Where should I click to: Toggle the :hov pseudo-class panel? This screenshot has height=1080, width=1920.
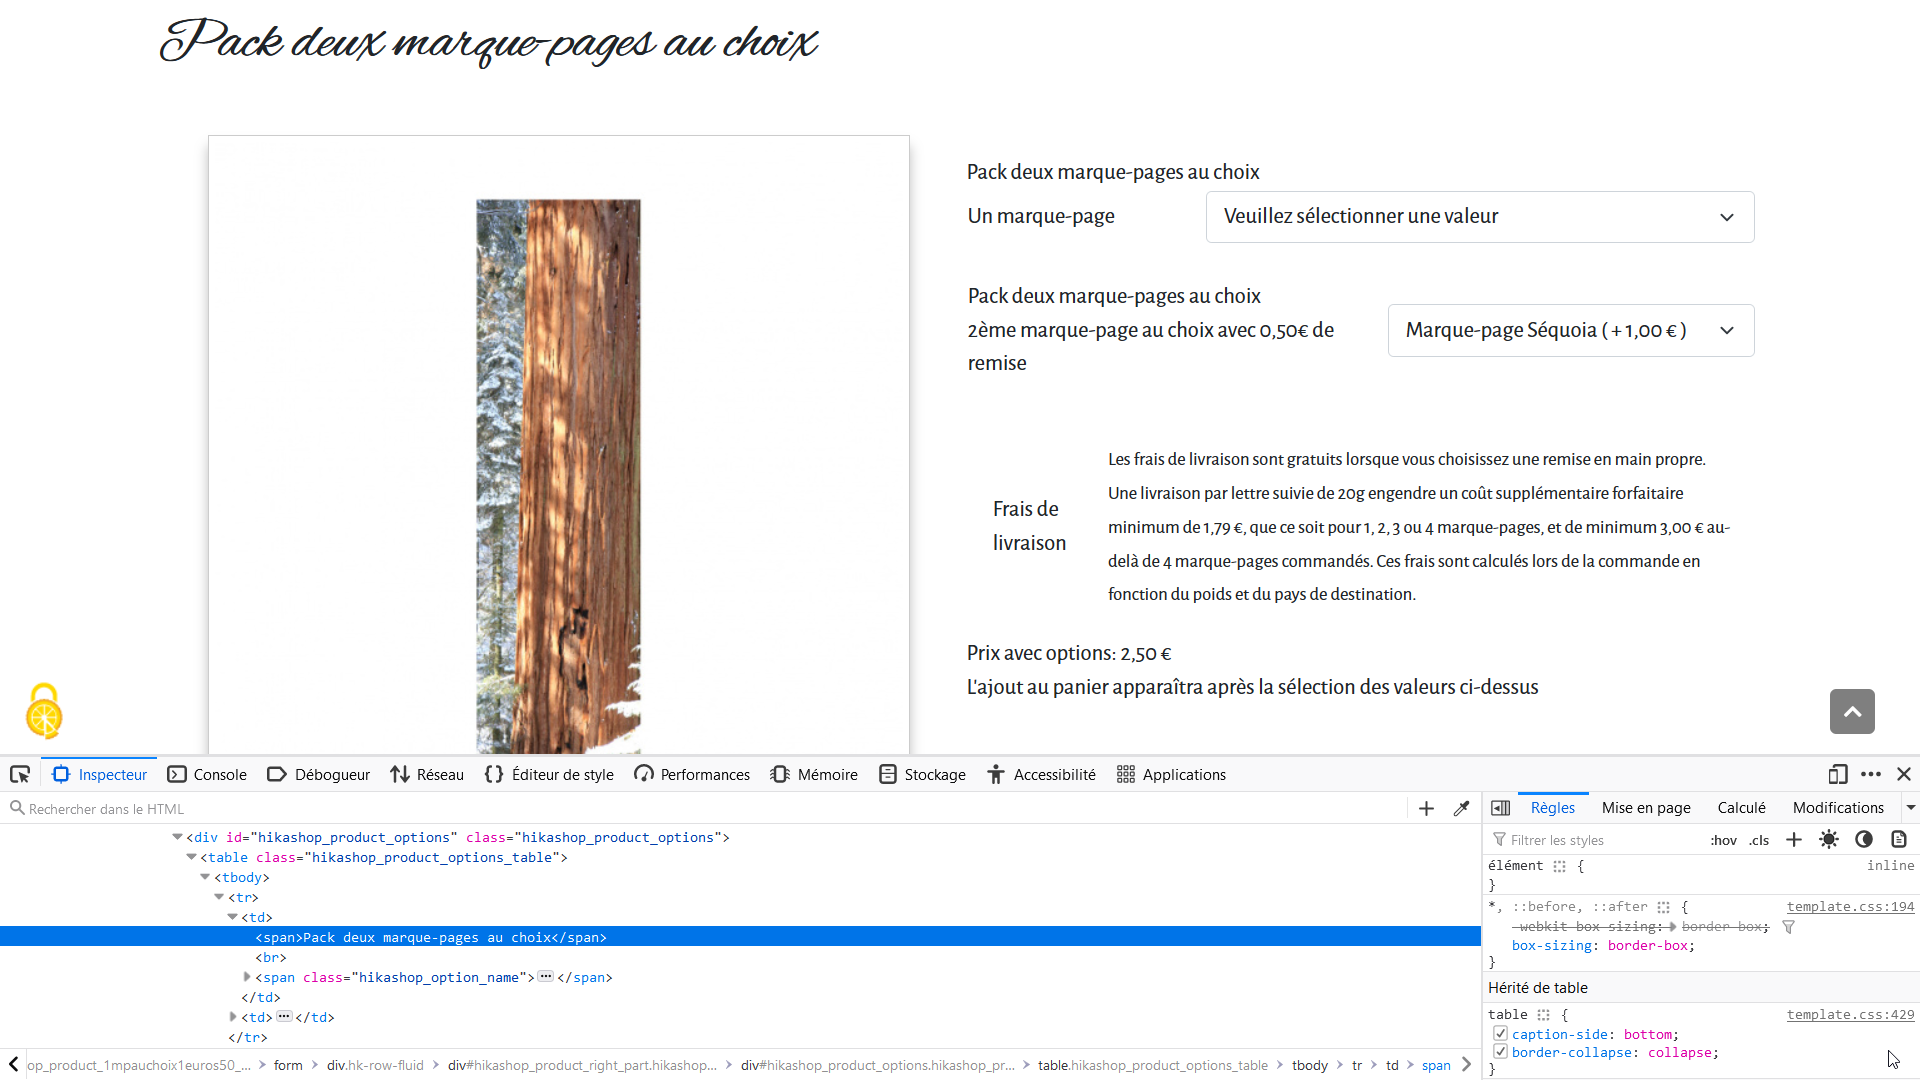pos(1723,841)
